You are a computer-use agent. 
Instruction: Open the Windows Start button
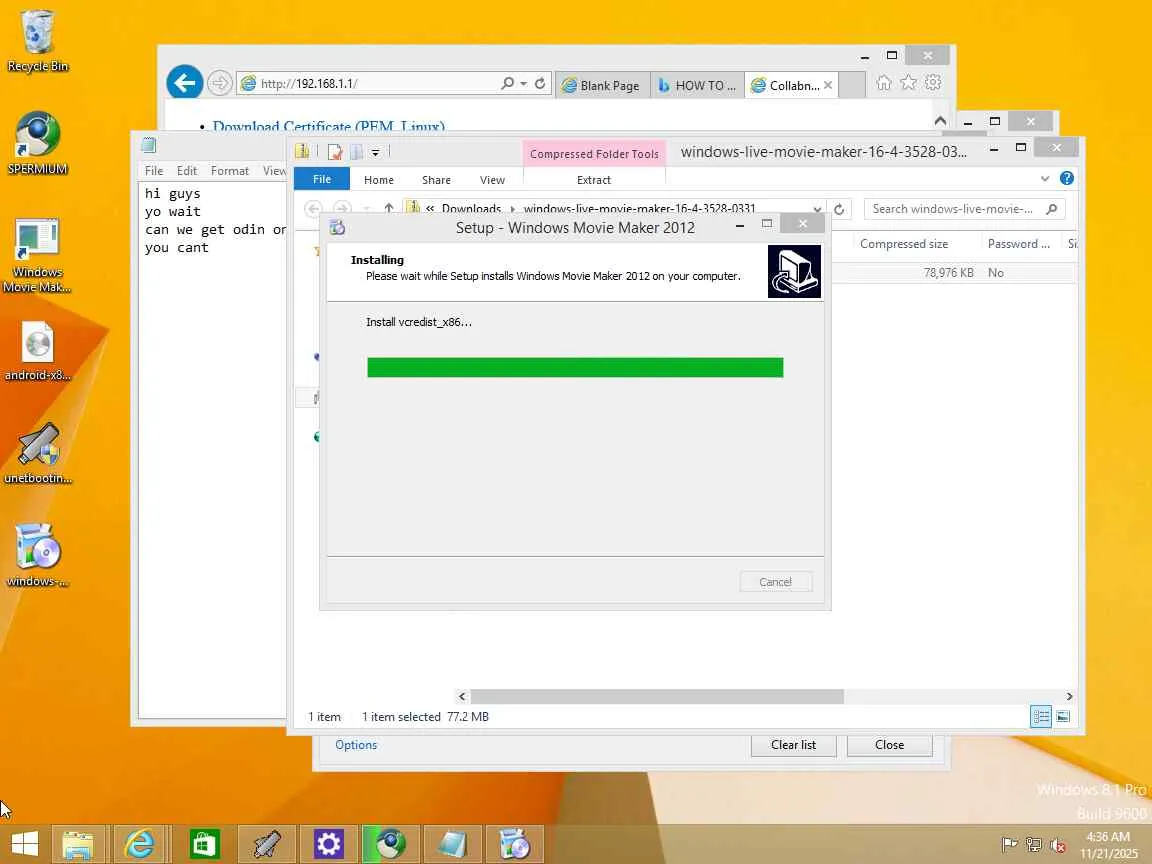click(x=24, y=843)
